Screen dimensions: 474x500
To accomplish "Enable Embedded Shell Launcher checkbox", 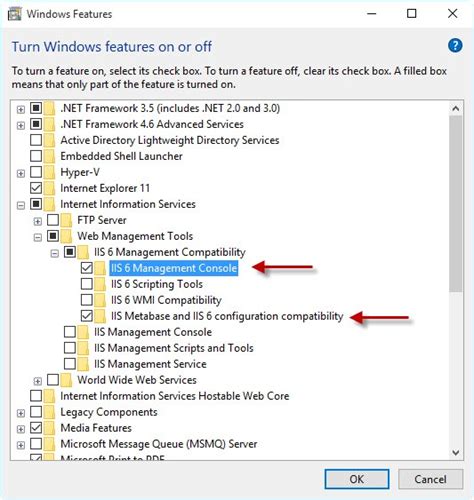I will [x=36, y=156].
